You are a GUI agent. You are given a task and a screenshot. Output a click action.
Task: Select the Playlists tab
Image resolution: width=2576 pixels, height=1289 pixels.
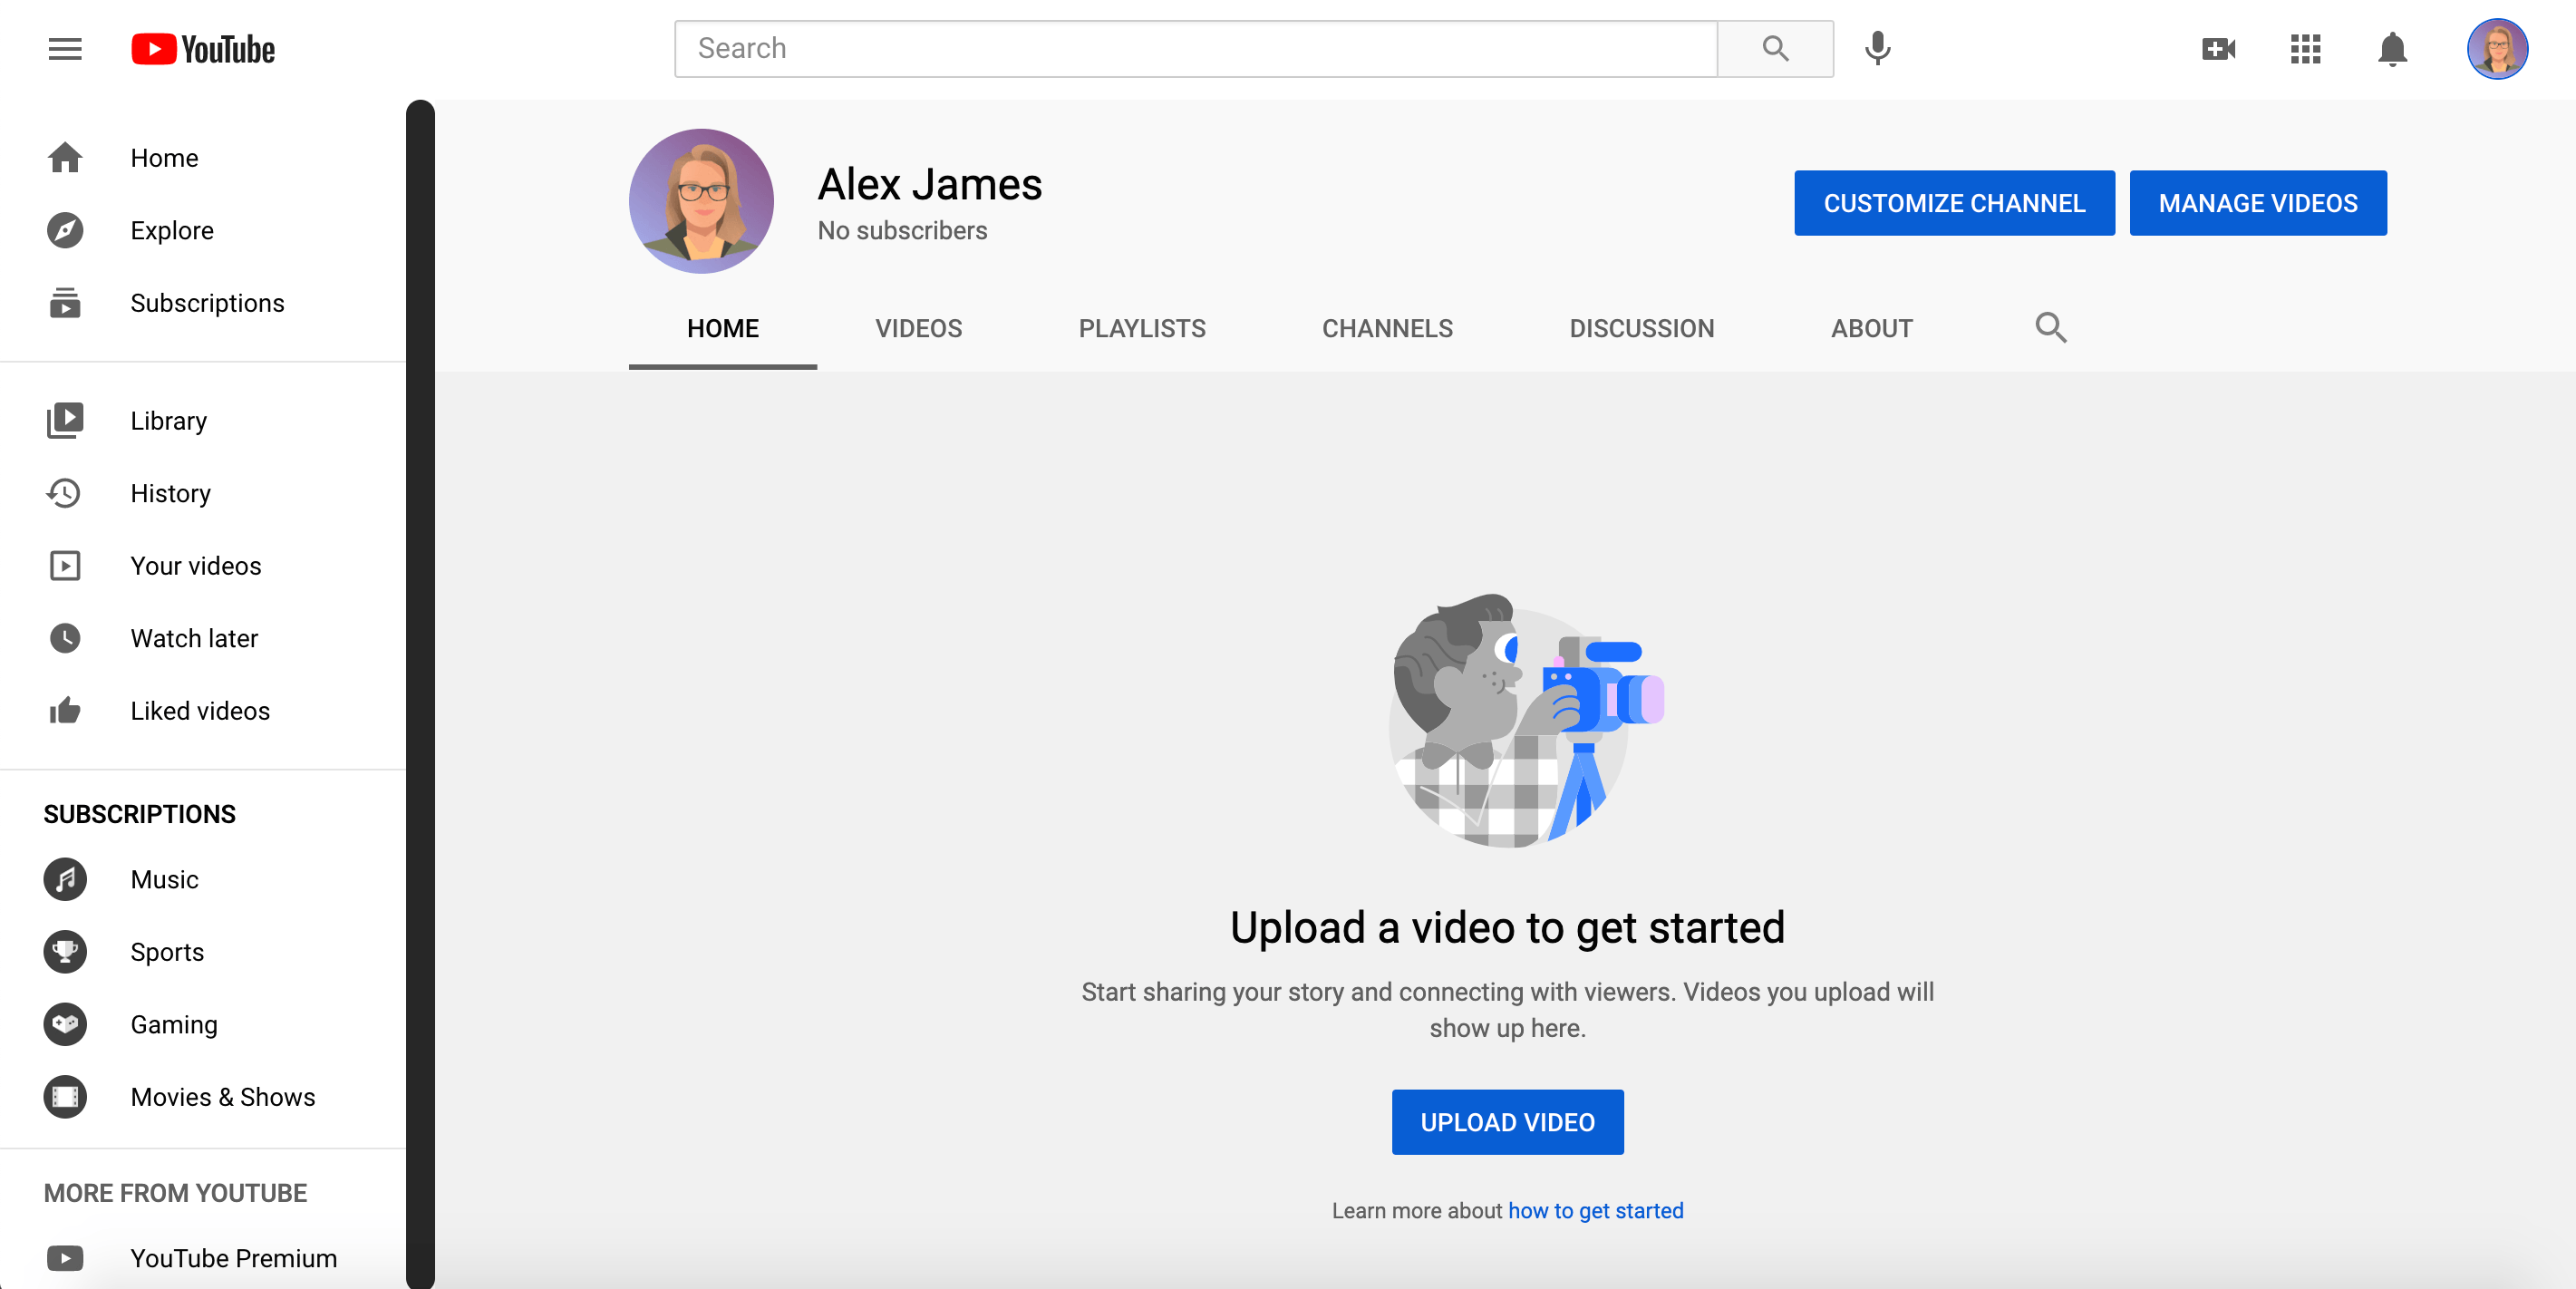point(1141,327)
